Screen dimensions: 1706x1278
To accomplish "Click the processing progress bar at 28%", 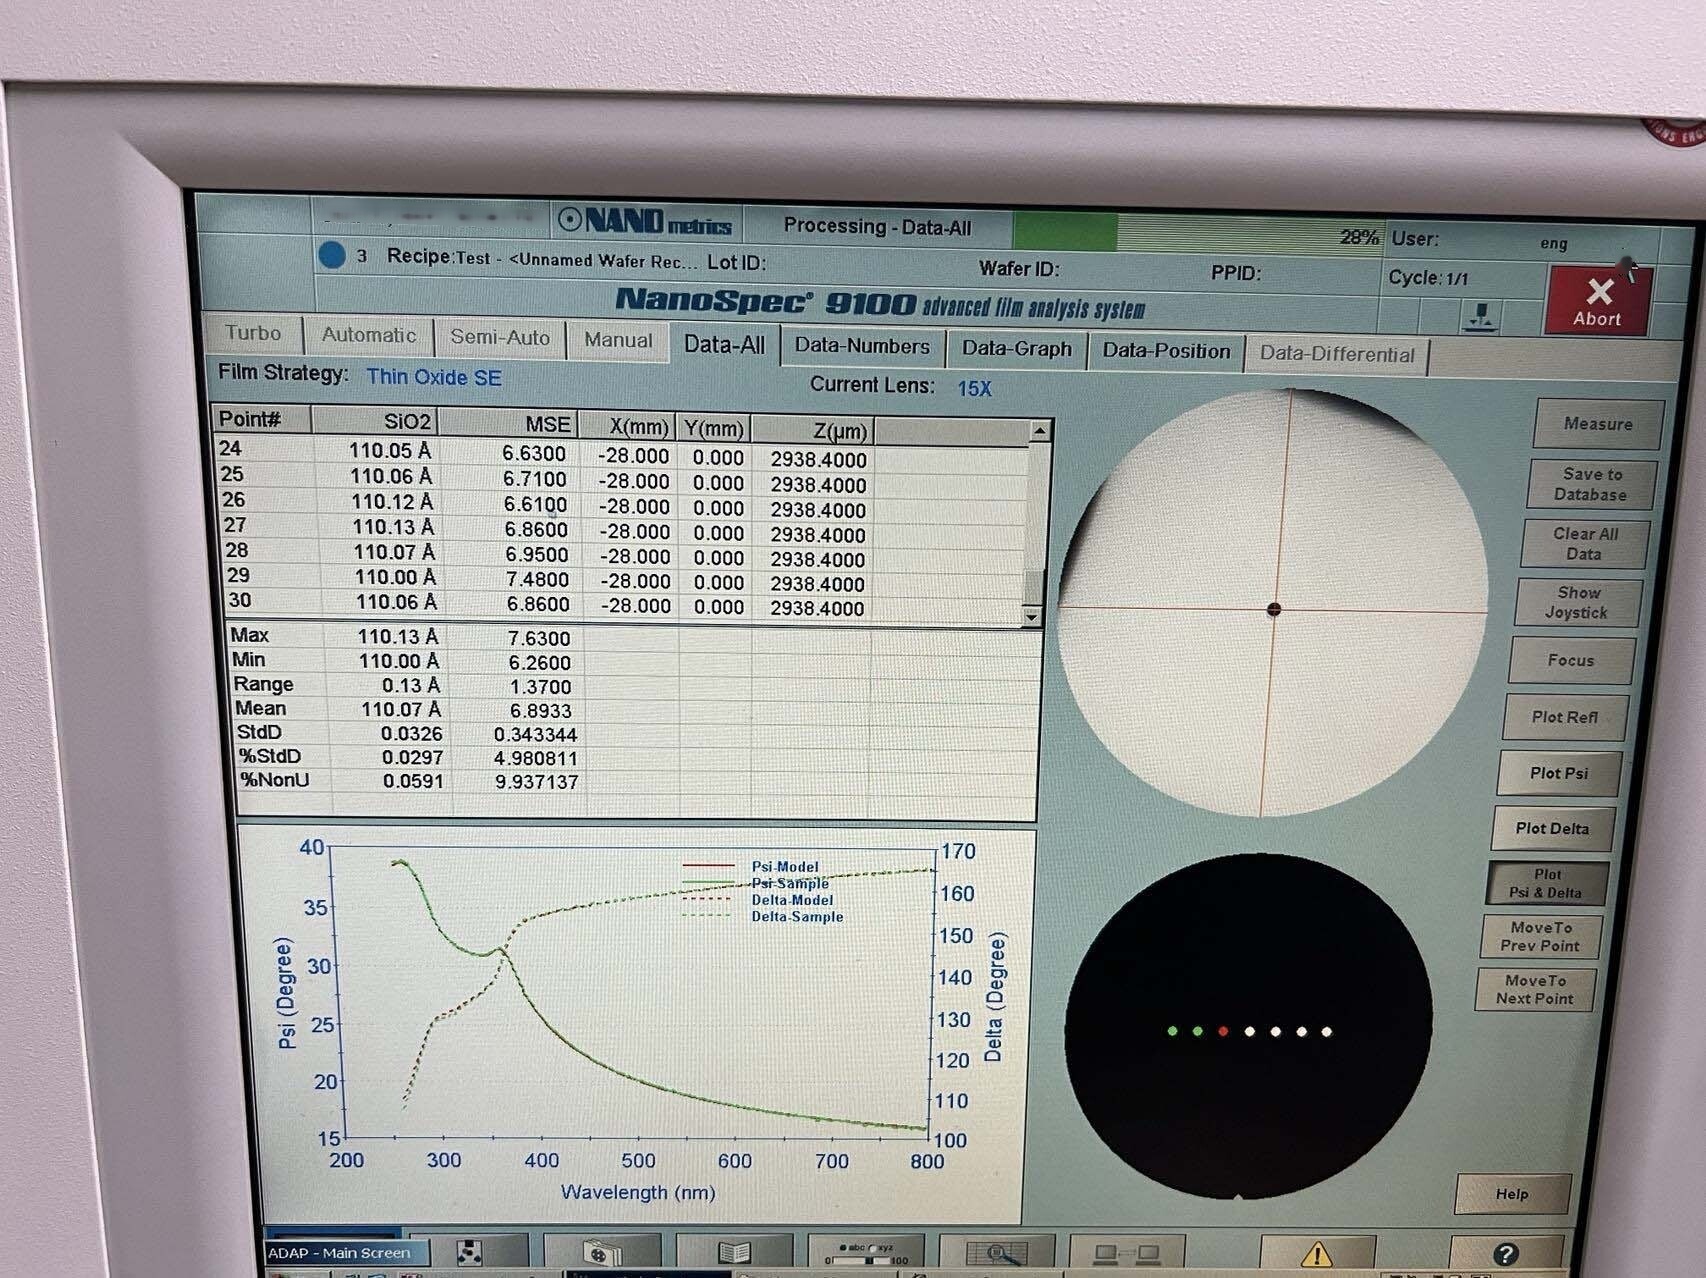I will 1197,232.
